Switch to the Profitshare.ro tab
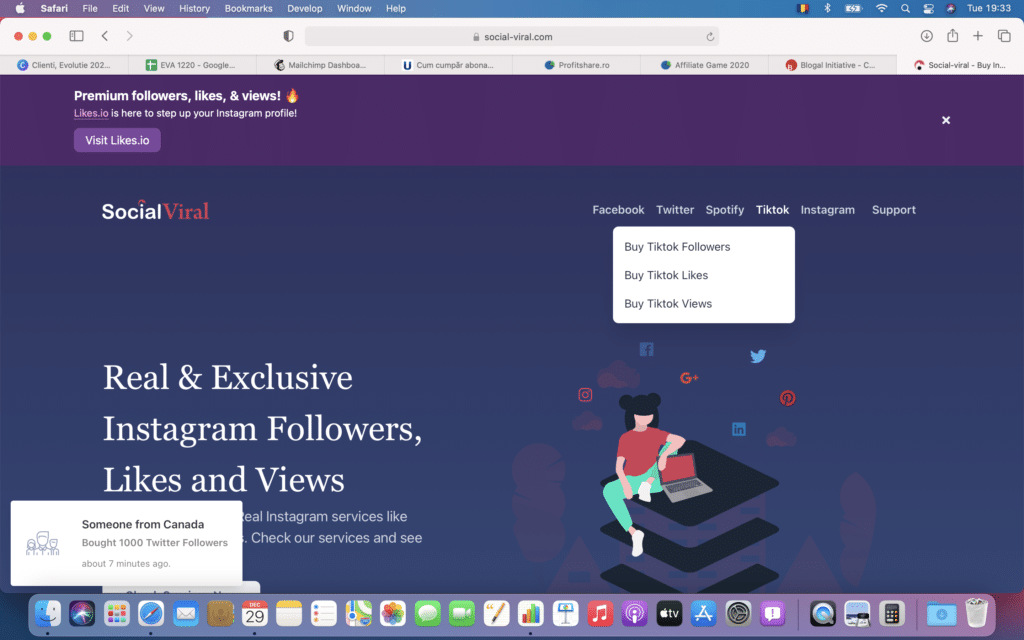 pos(576,65)
